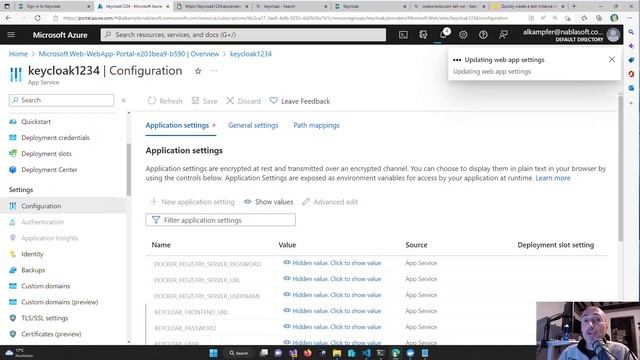Open Certificates (preview) in the left menu
The image size is (640, 360).
pyautogui.click(x=51, y=333)
